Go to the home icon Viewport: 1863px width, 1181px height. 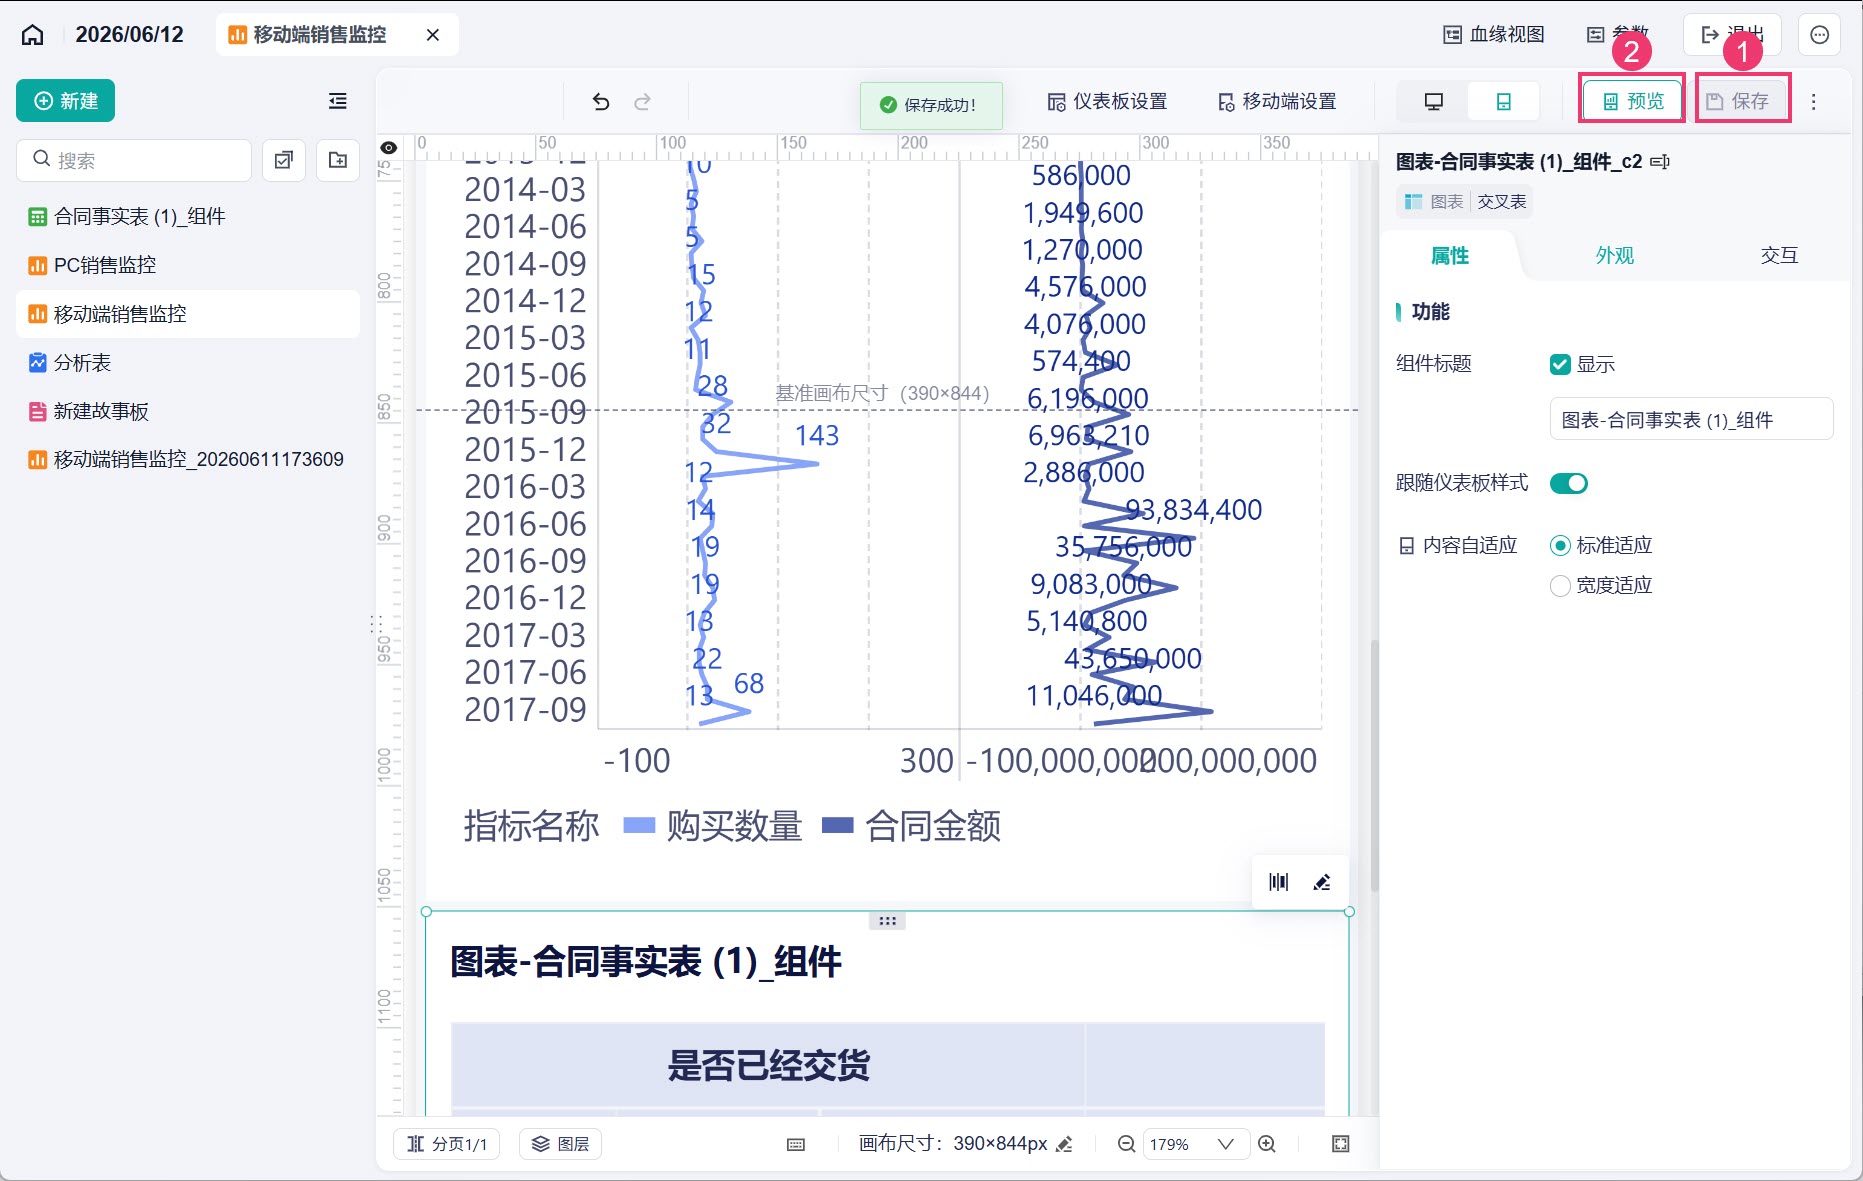pyautogui.click(x=33, y=35)
